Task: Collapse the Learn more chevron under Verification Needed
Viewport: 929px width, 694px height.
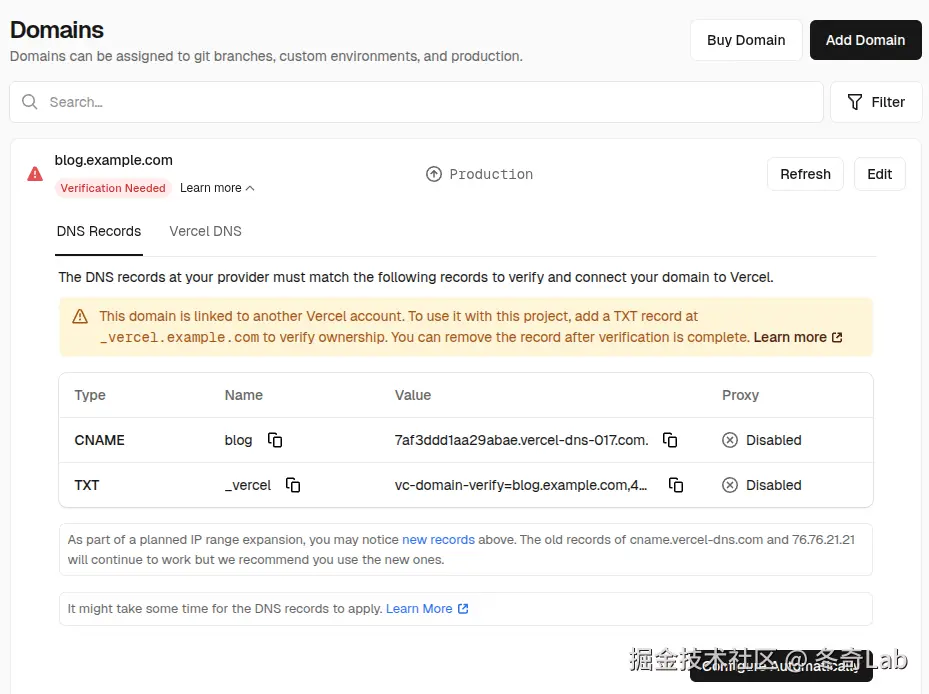Action: click(249, 188)
